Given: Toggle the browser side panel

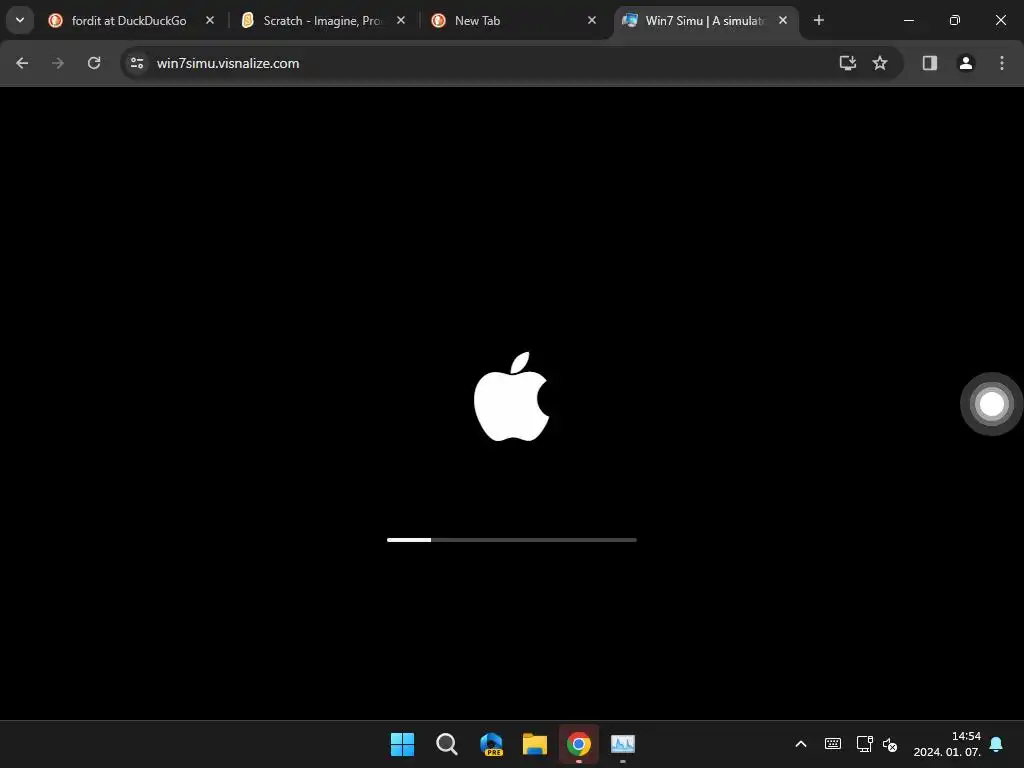Looking at the screenshot, I should click(x=930, y=63).
